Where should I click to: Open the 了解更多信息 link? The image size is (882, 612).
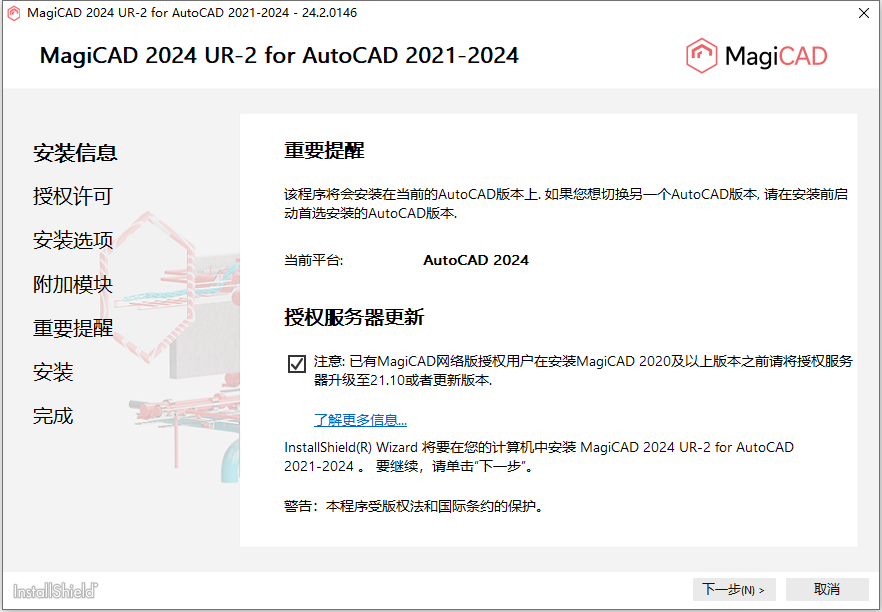tap(360, 420)
